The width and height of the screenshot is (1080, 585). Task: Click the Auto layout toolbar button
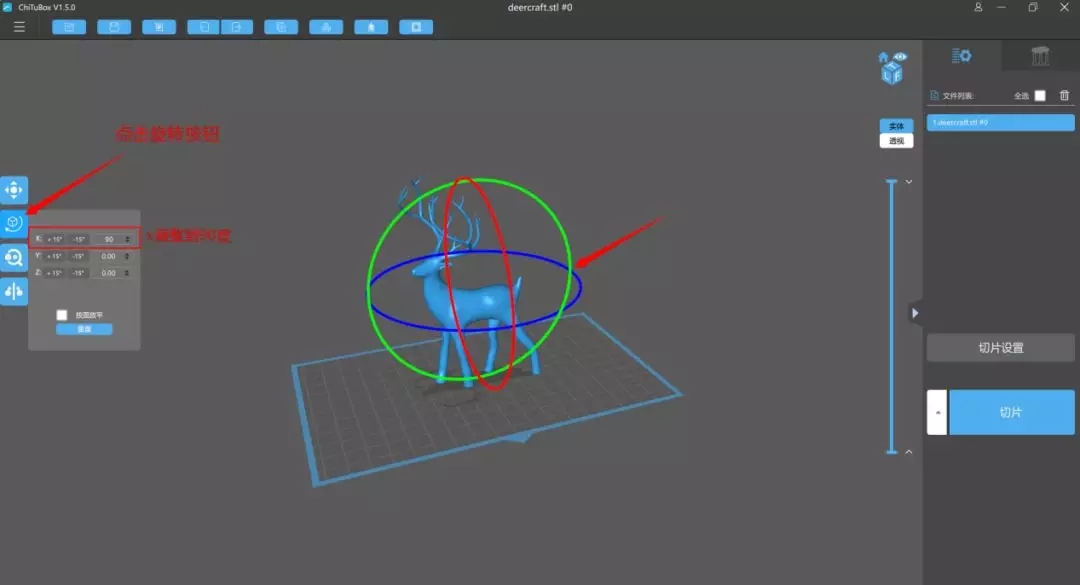326,27
